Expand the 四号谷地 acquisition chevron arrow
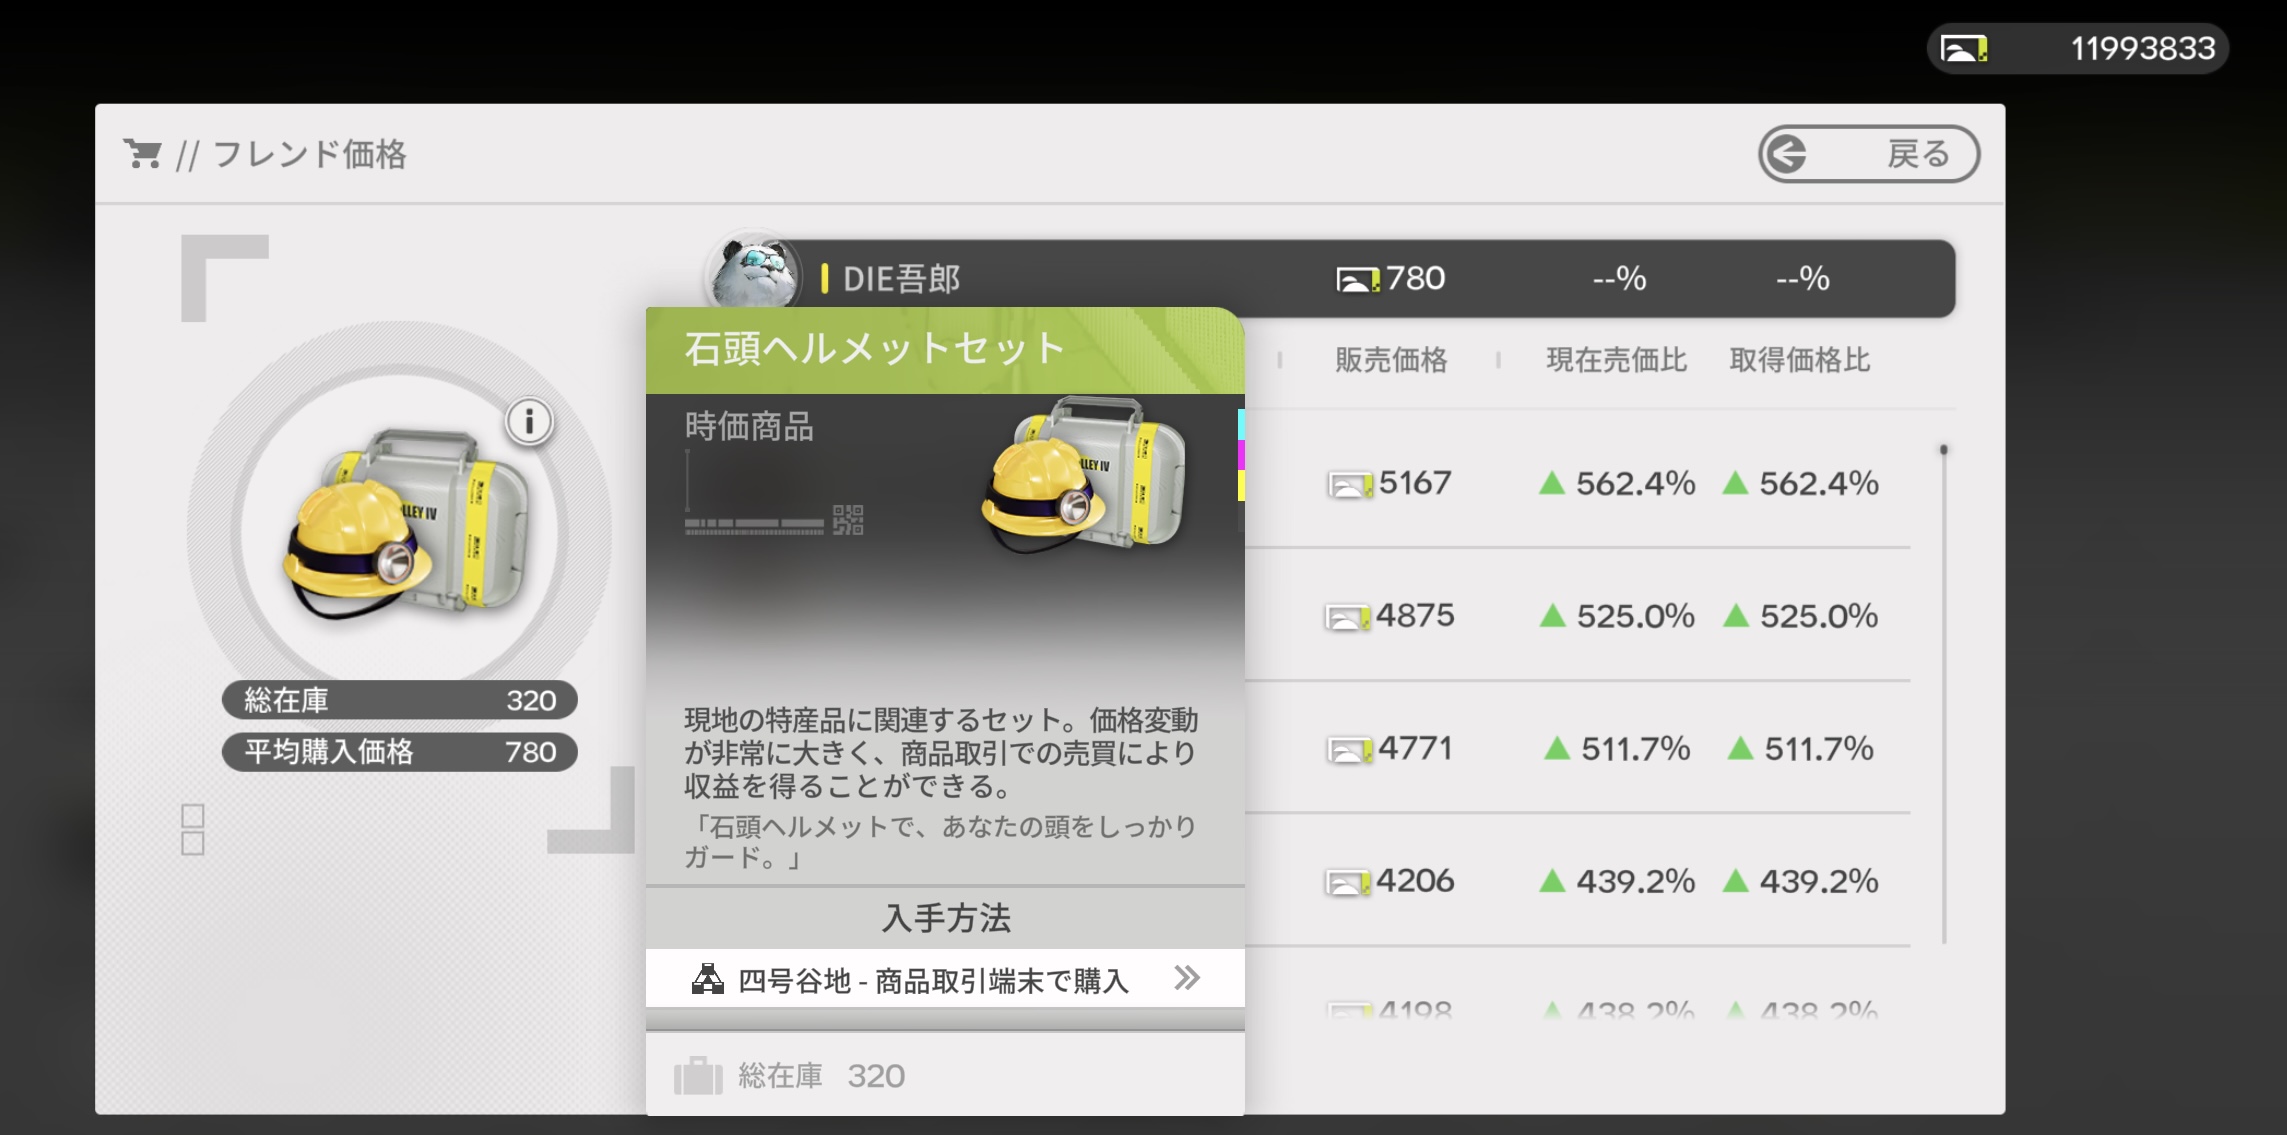Viewport: 2287px width, 1135px height. pos(1186,978)
